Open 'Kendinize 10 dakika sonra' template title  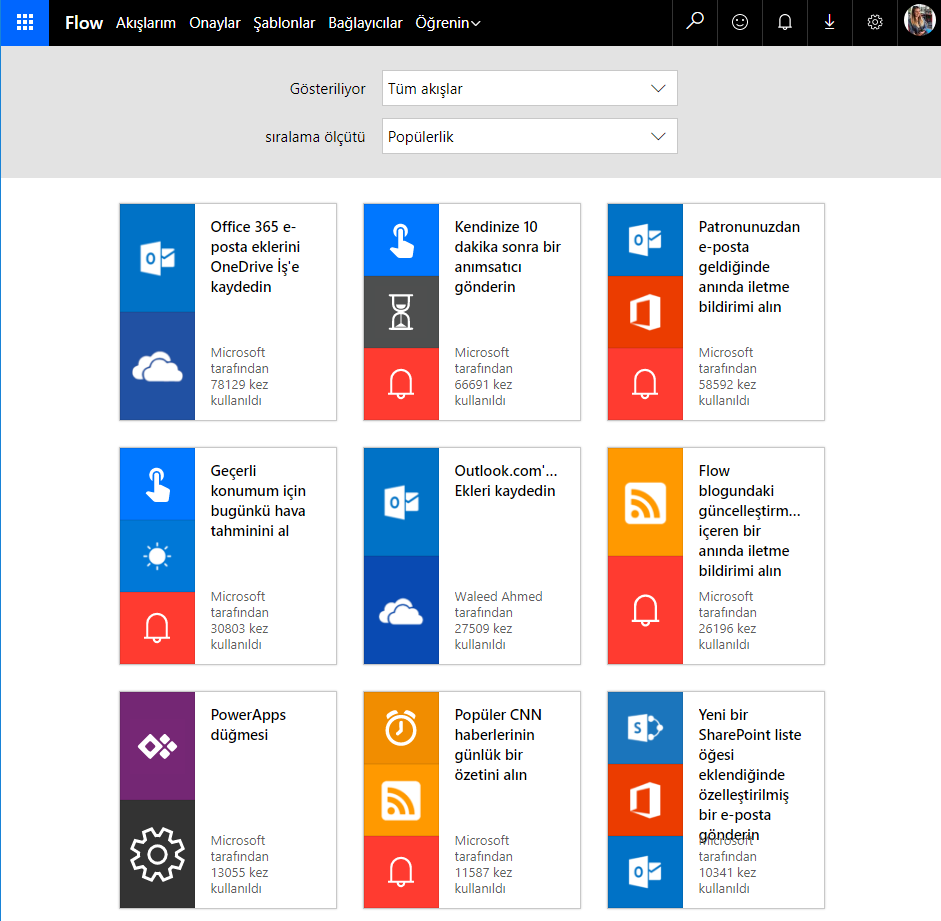pyautogui.click(x=508, y=257)
